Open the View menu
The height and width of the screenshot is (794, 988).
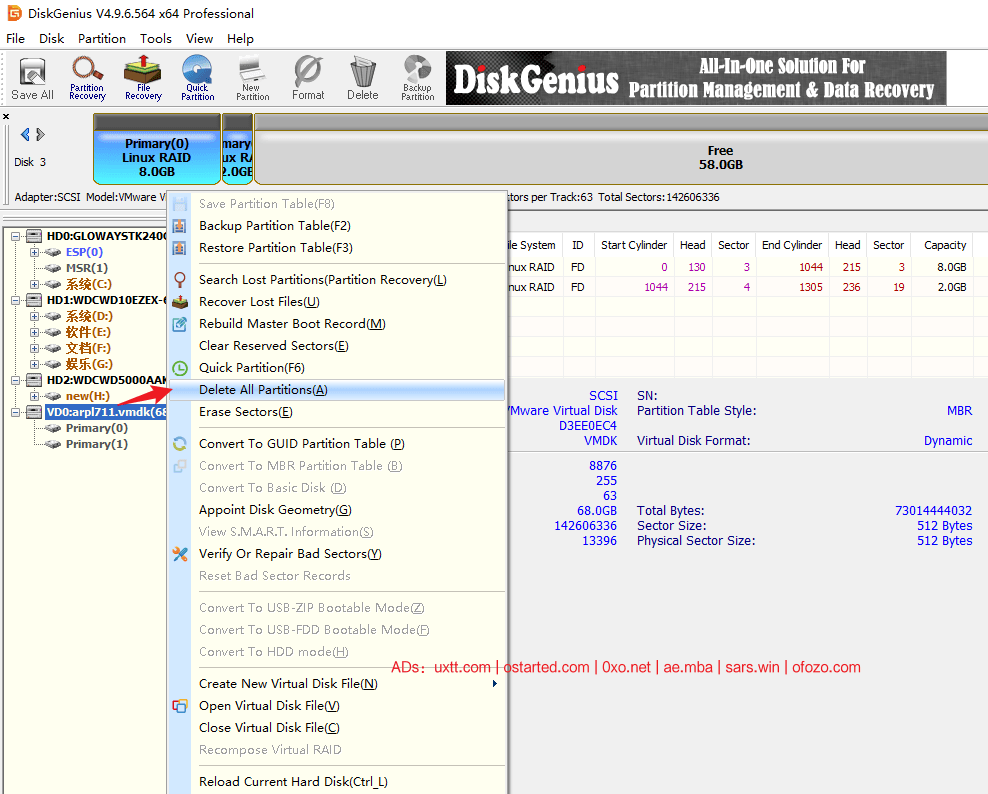pyautogui.click(x=199, y=38)
